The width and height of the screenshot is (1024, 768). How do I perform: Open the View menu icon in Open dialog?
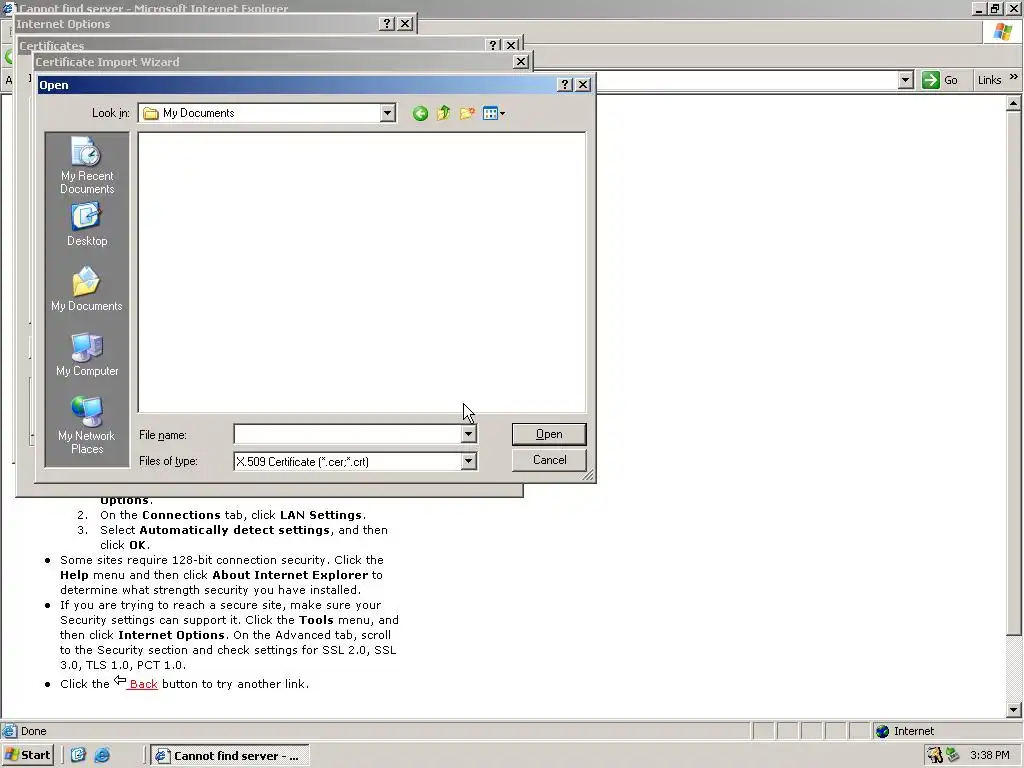[494, 114]
